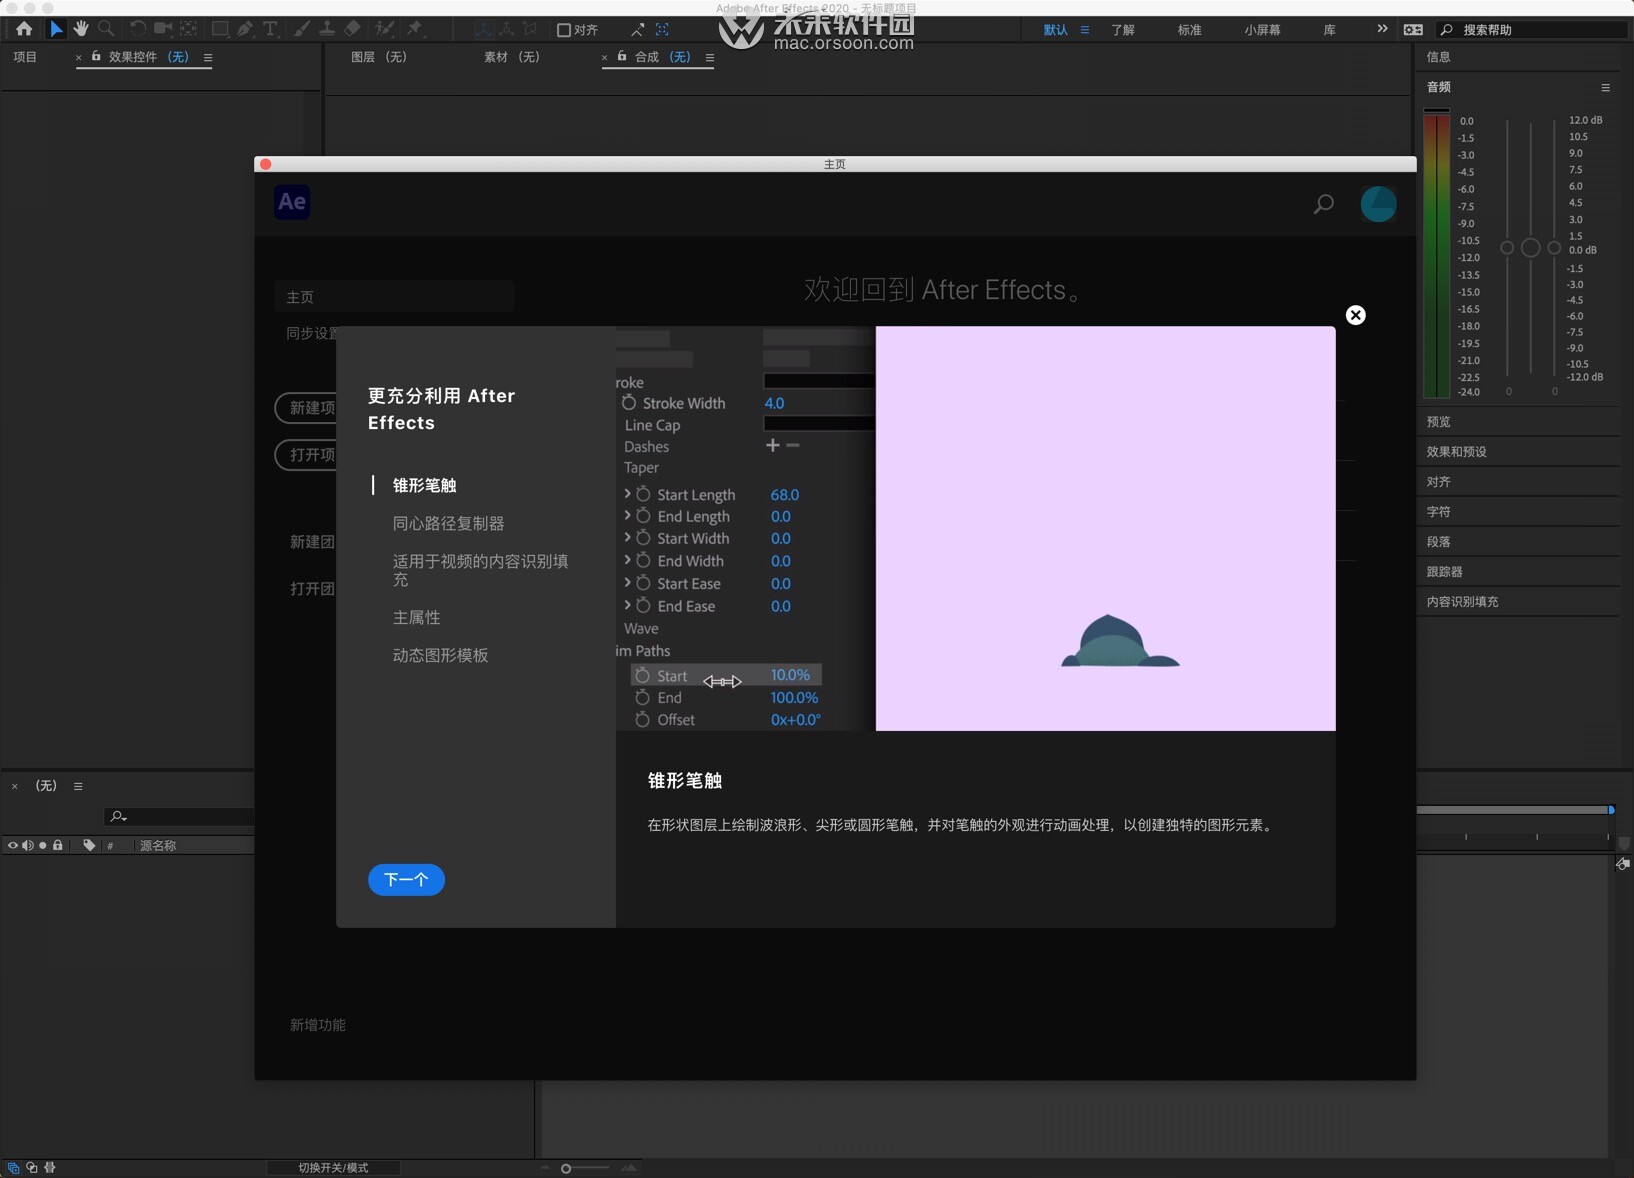Select the Rotation tool
Image resolution: width=1634 pixels, height=1178 pixels.
pyautogui.click(x=138, y=29)
